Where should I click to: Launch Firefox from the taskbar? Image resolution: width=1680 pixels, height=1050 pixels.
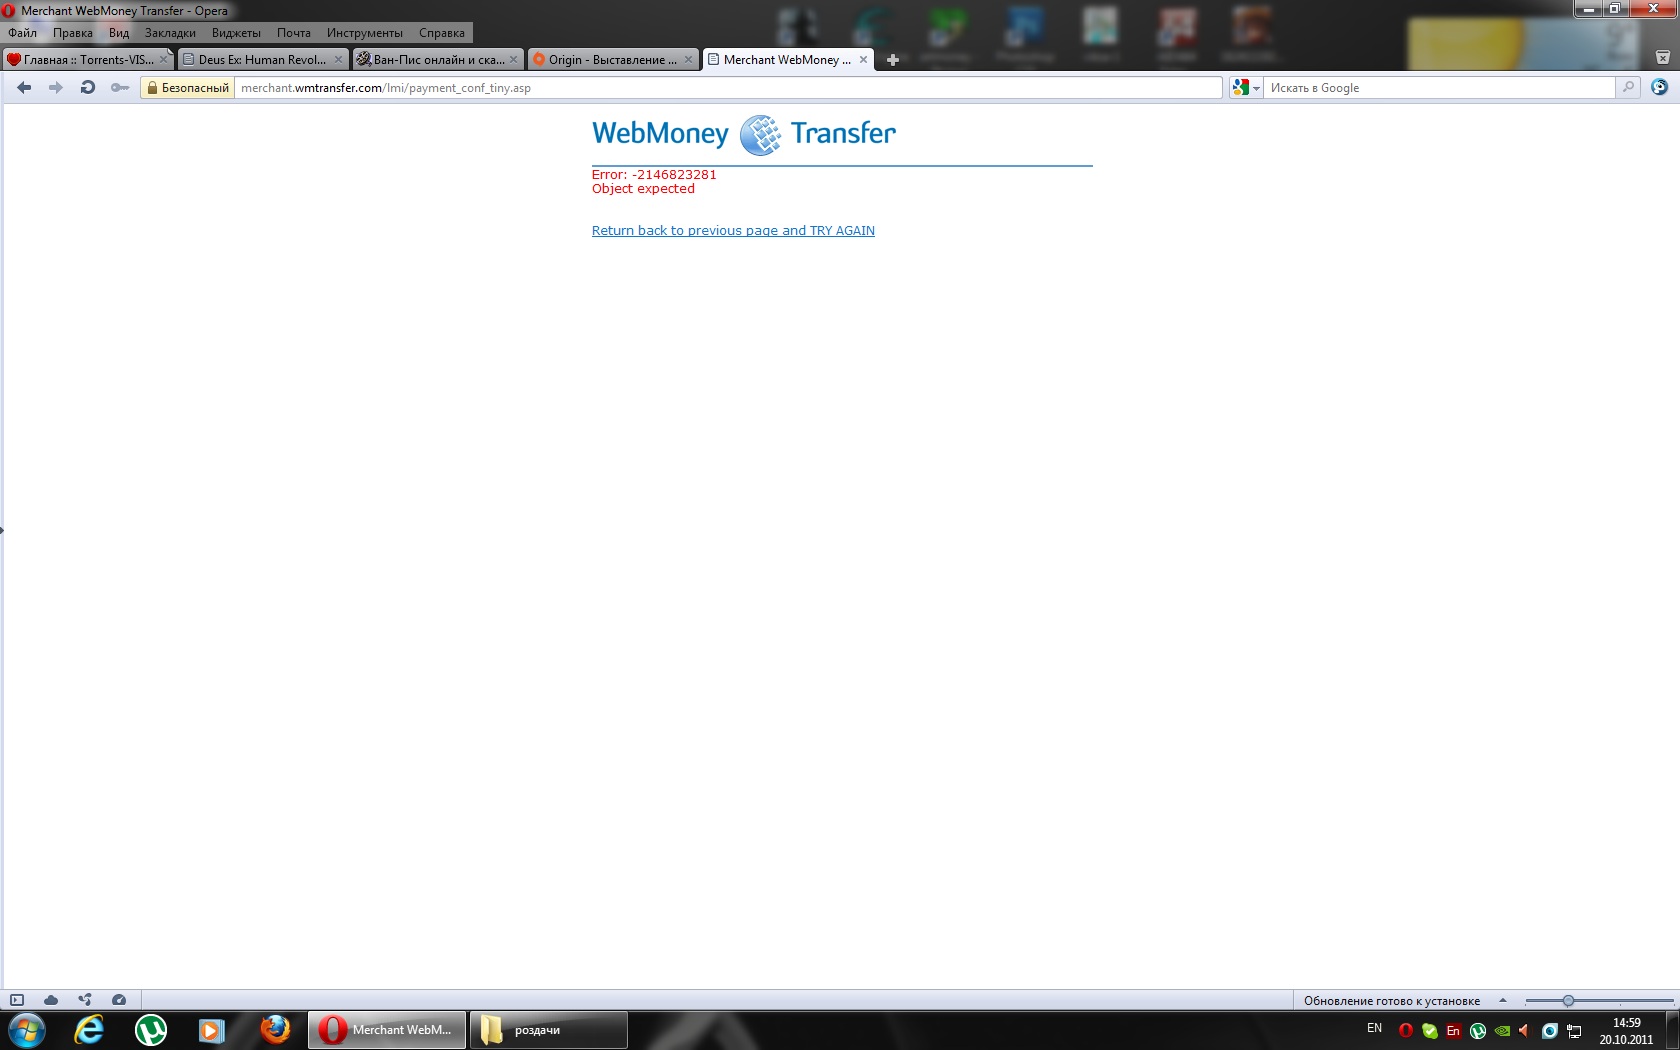[x=274, y=1030]
